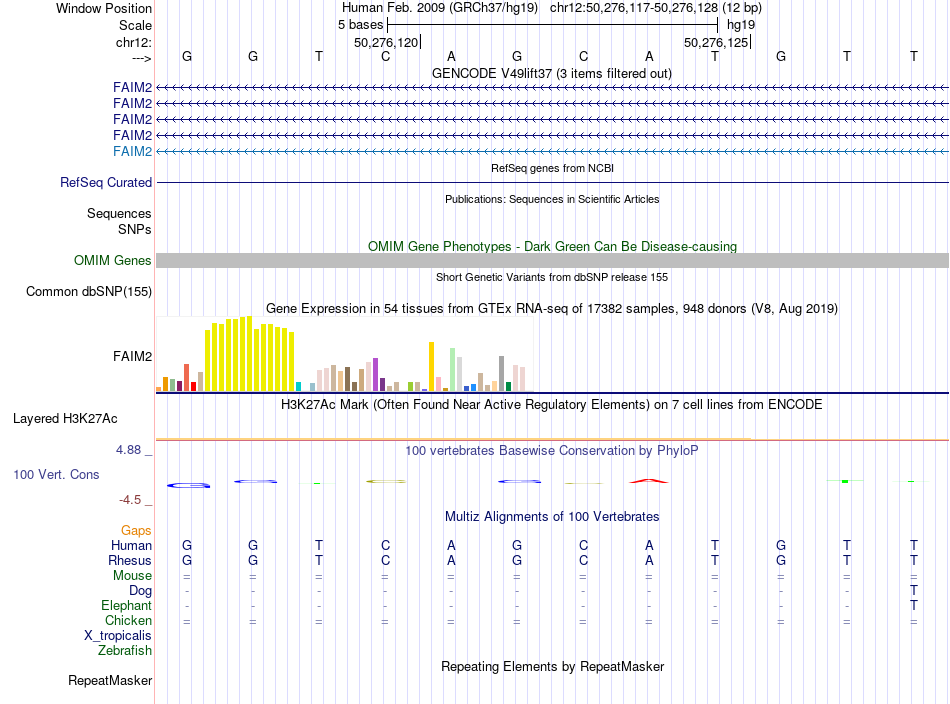The width and height of the screenshot is (950, 704).
Task: Click the T base in Elephant row
Action: point(914,605)
